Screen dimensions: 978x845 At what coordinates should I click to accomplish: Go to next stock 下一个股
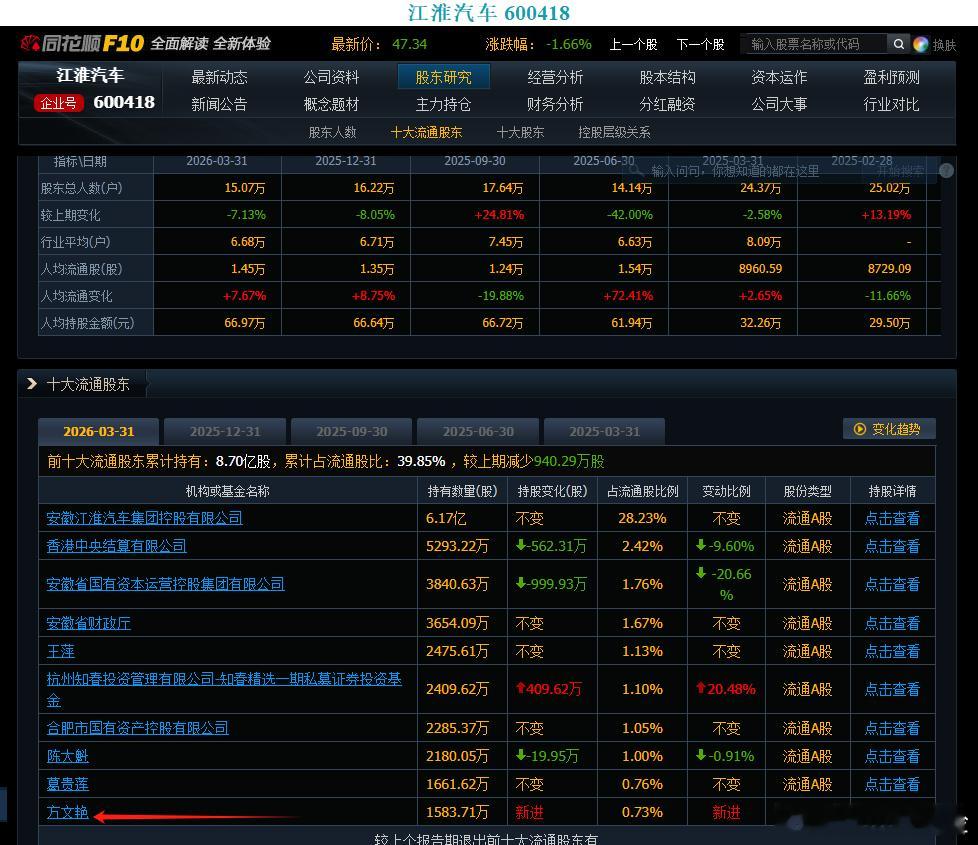point(700,44)
